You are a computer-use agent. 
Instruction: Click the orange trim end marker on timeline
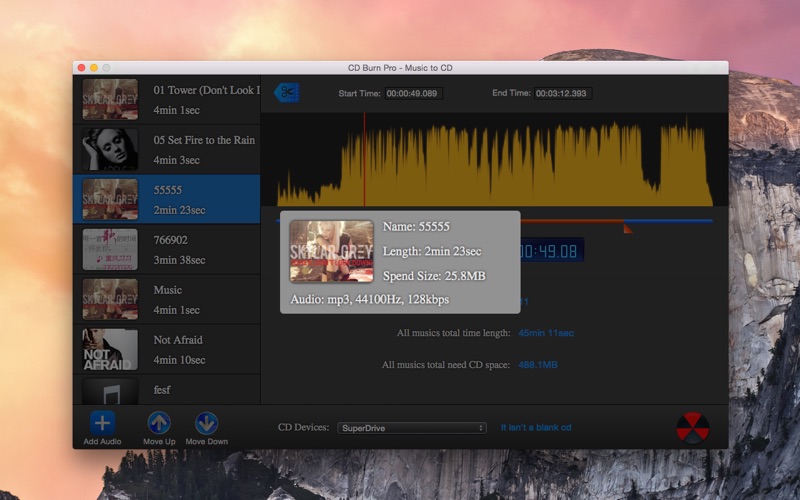pos(628,229)
